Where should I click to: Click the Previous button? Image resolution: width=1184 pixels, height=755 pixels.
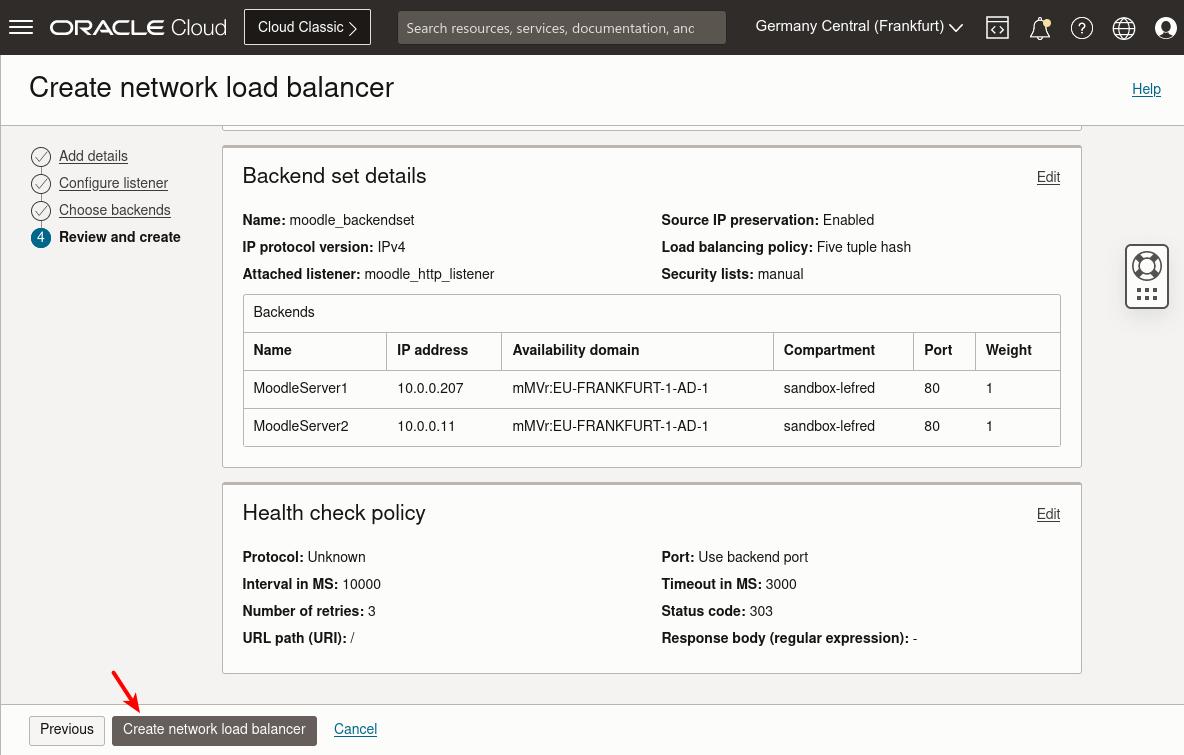tap(66, 730)
